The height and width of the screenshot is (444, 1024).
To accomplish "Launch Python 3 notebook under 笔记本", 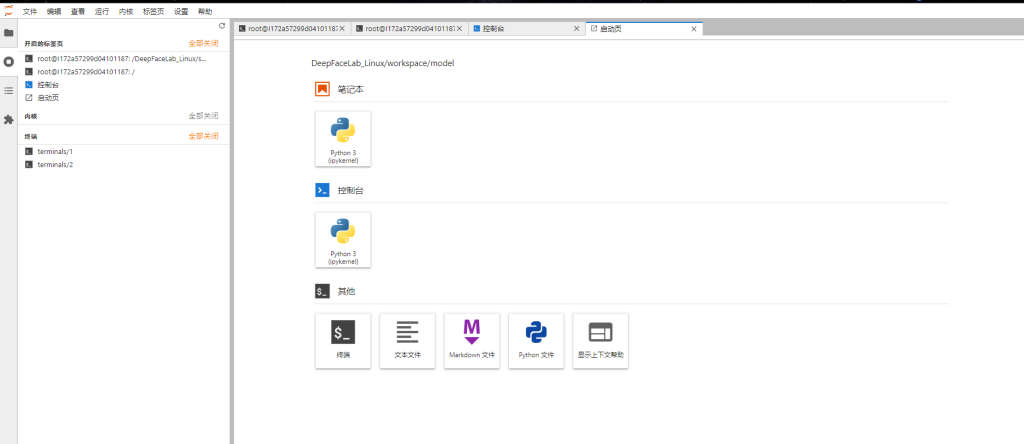I will coord(343,138).
